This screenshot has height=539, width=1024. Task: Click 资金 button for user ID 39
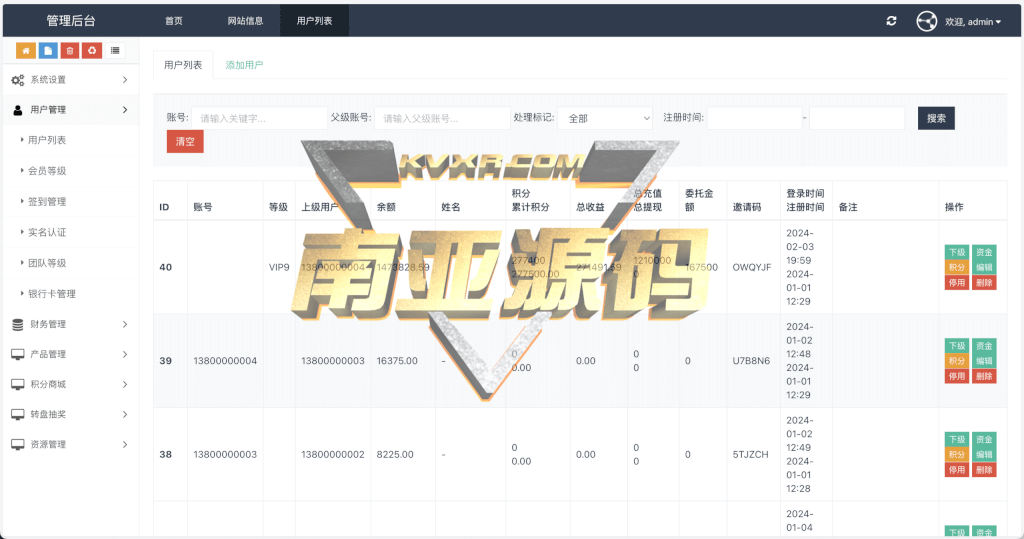tap(984, 346)
